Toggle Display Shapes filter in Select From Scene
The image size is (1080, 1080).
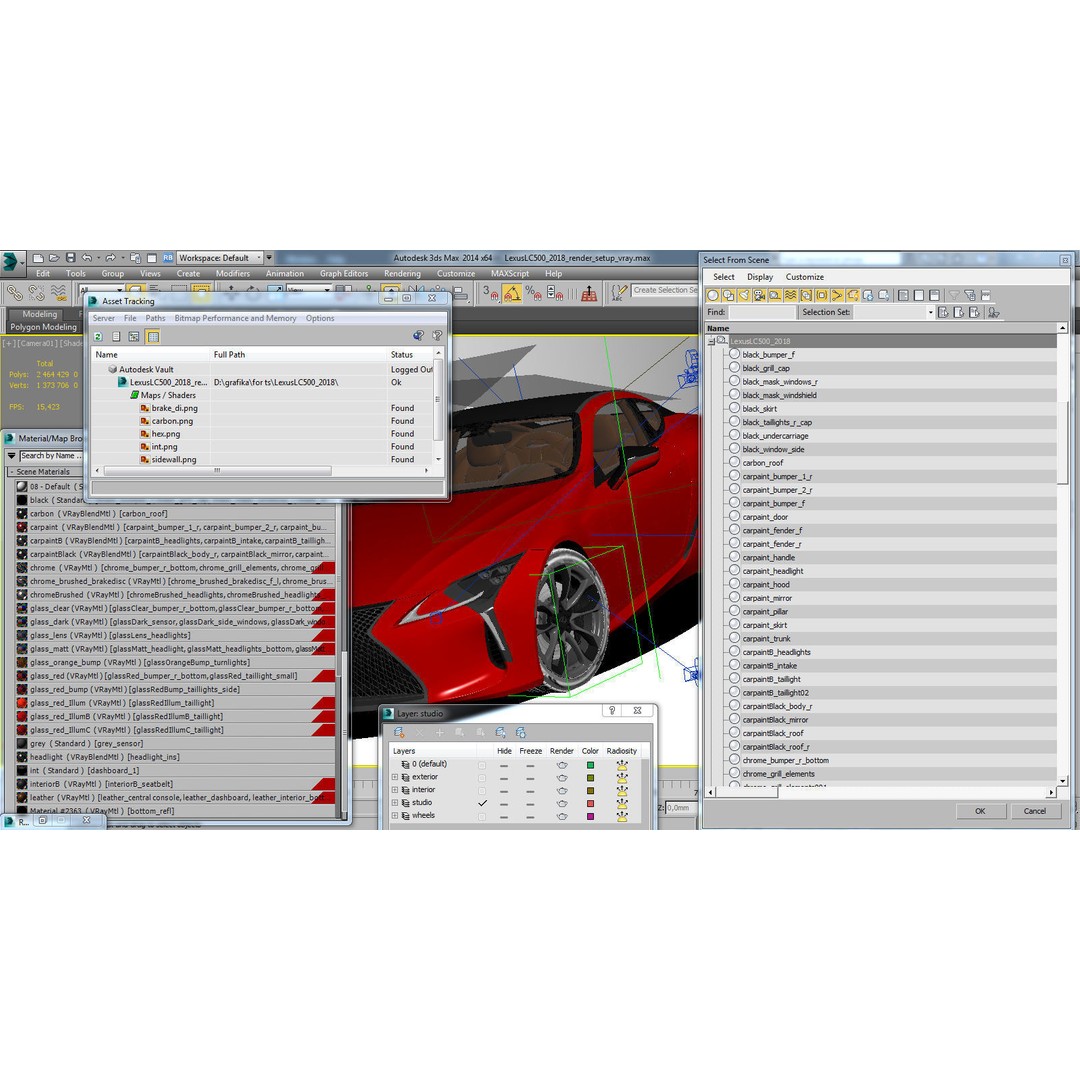click(x=728, y=295)
